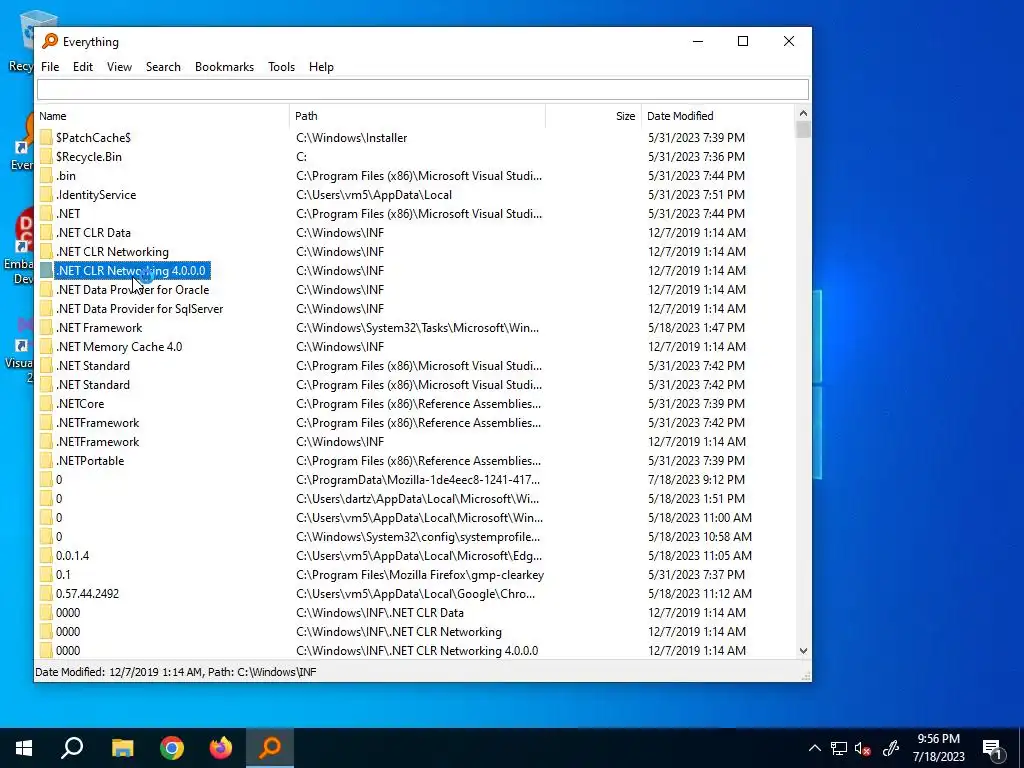The height and width of the screenshot is (768, 1024).
Task: Open the File menu
Action: (50, 67)
